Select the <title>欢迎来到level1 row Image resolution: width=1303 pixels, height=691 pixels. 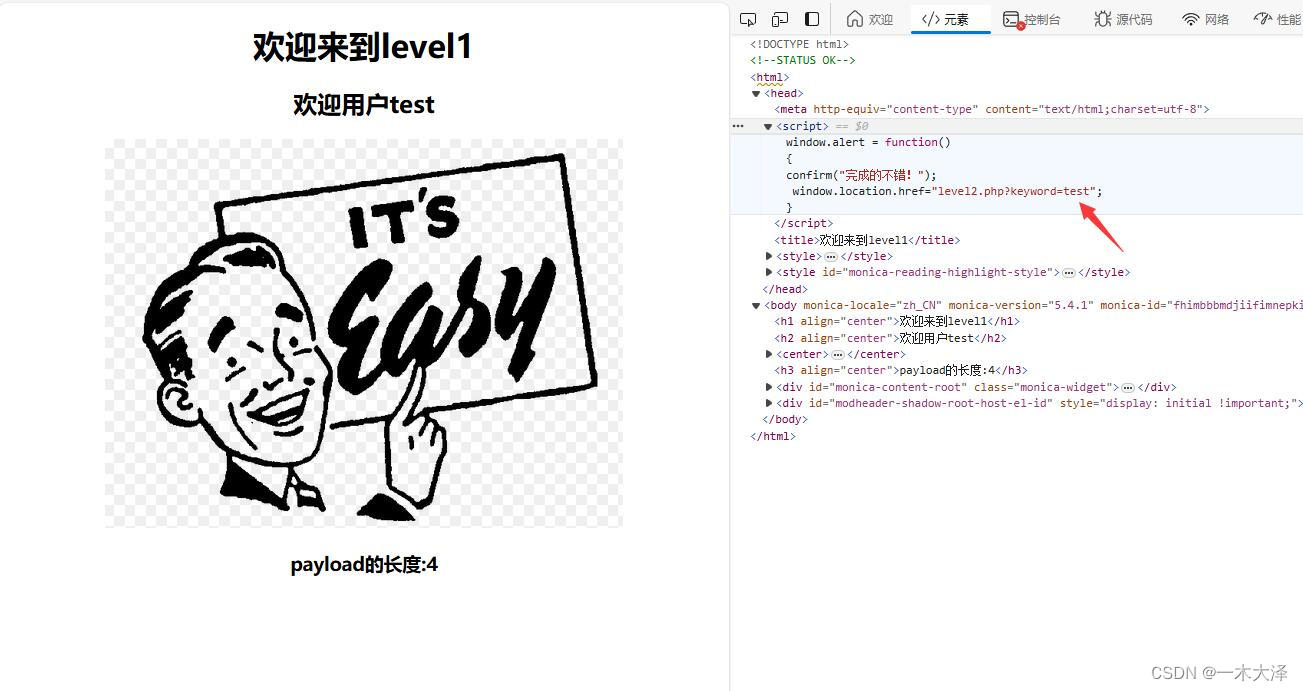[x=867, y=240]
